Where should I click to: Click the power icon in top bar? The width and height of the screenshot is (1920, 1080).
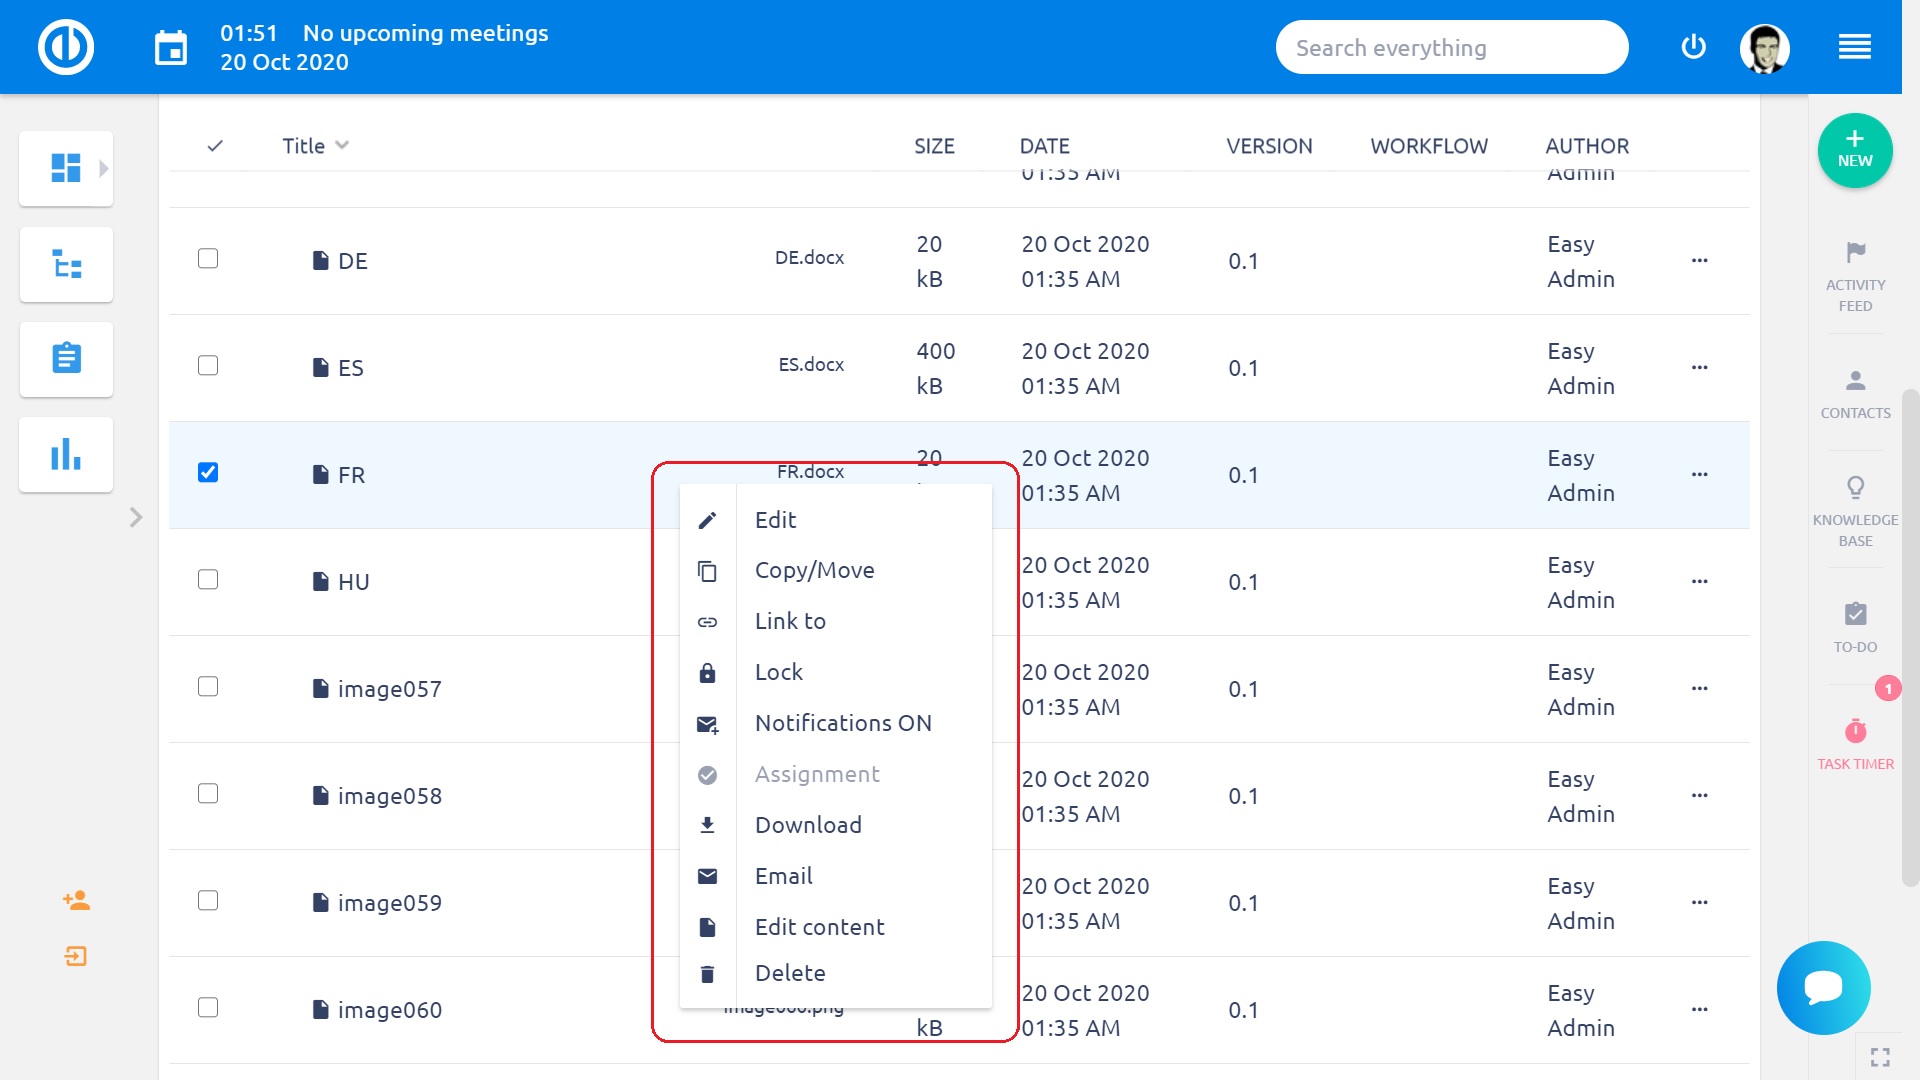[1693, 47]
